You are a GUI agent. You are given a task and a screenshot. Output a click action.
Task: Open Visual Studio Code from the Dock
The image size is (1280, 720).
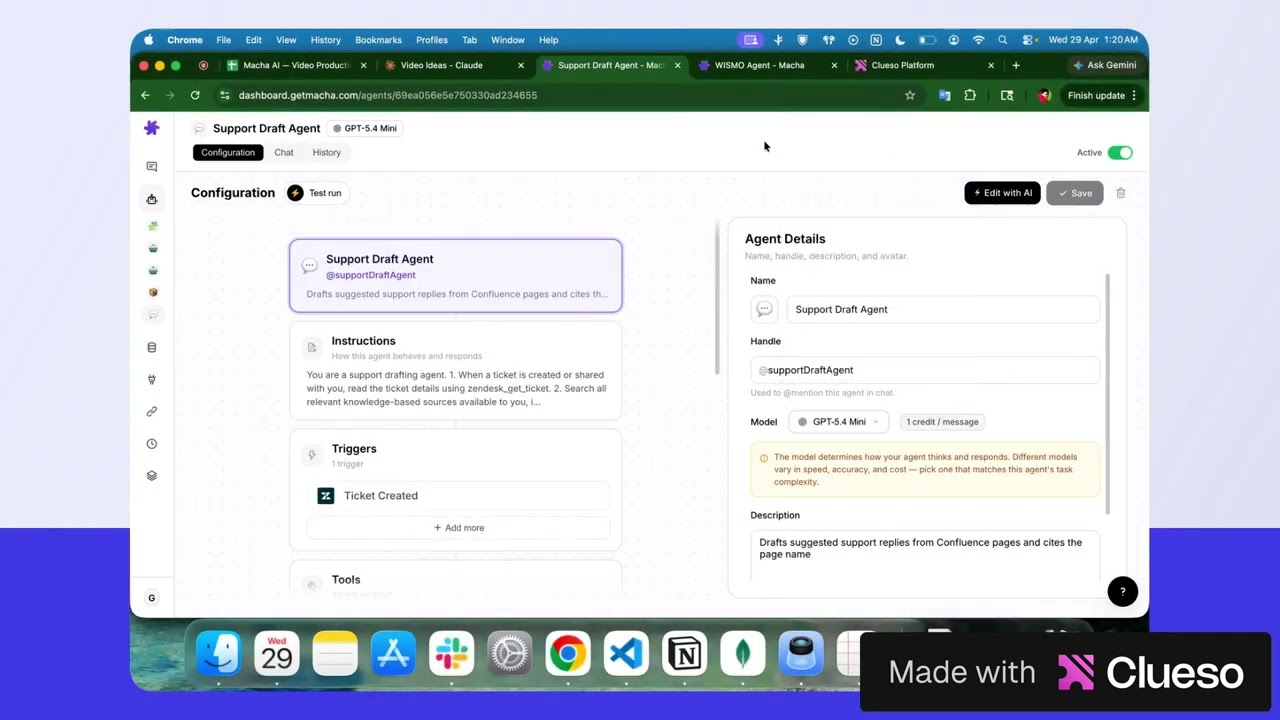pos(626,655)
